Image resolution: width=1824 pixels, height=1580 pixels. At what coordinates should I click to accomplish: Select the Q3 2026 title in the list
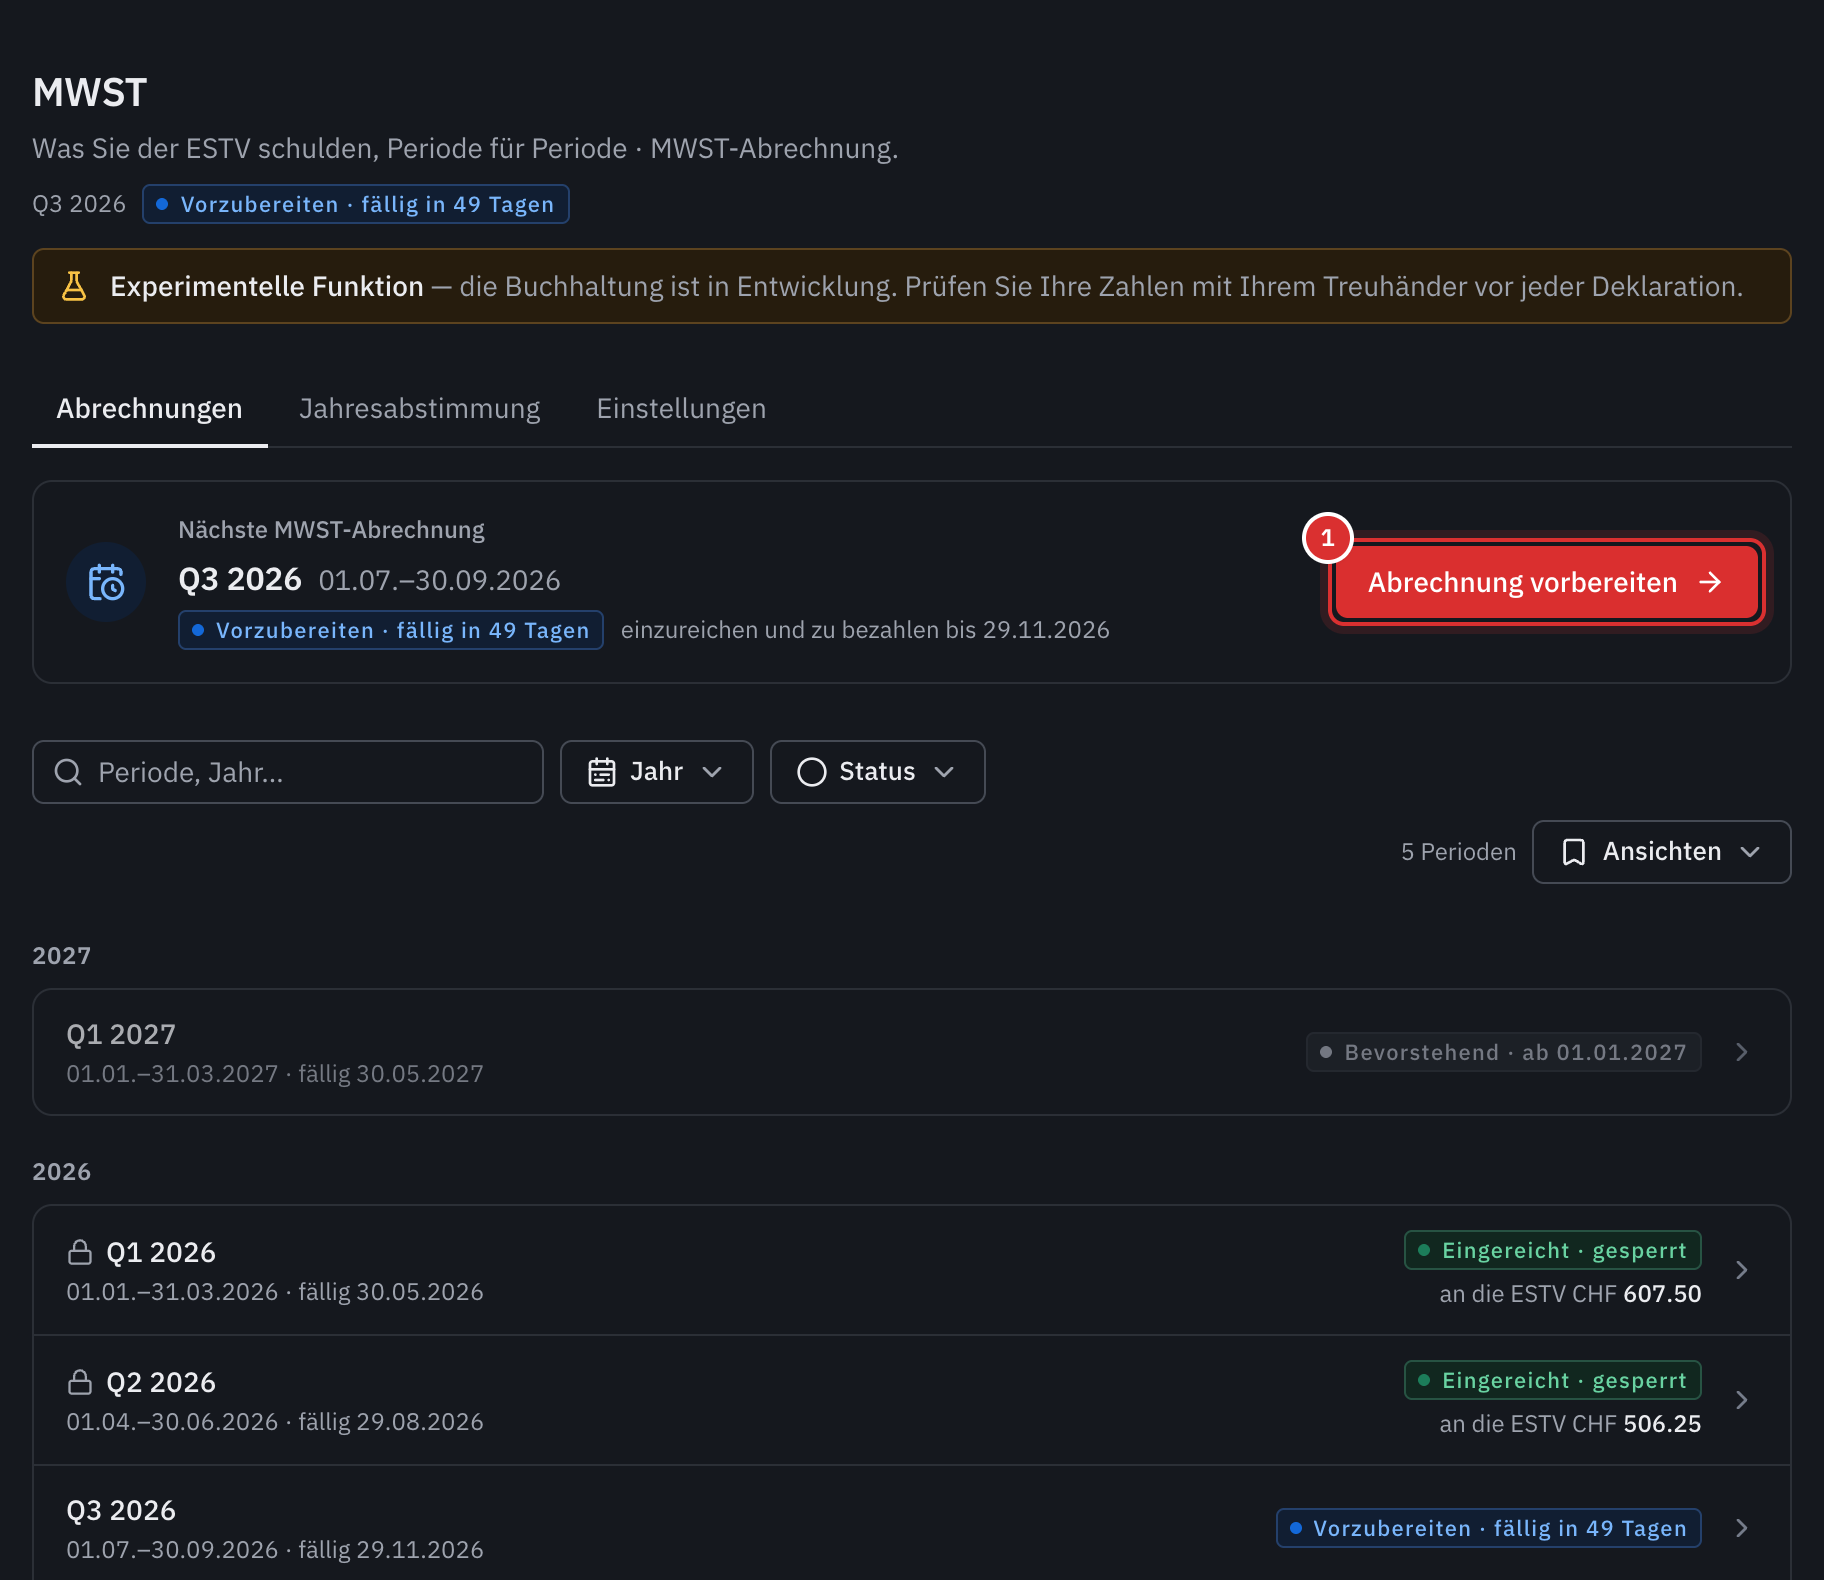(121, 1510)
